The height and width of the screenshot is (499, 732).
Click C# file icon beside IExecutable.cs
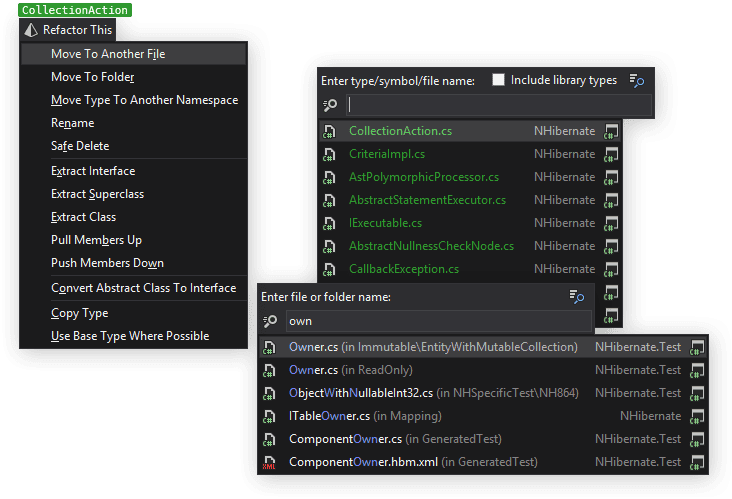tap(329, 224)
